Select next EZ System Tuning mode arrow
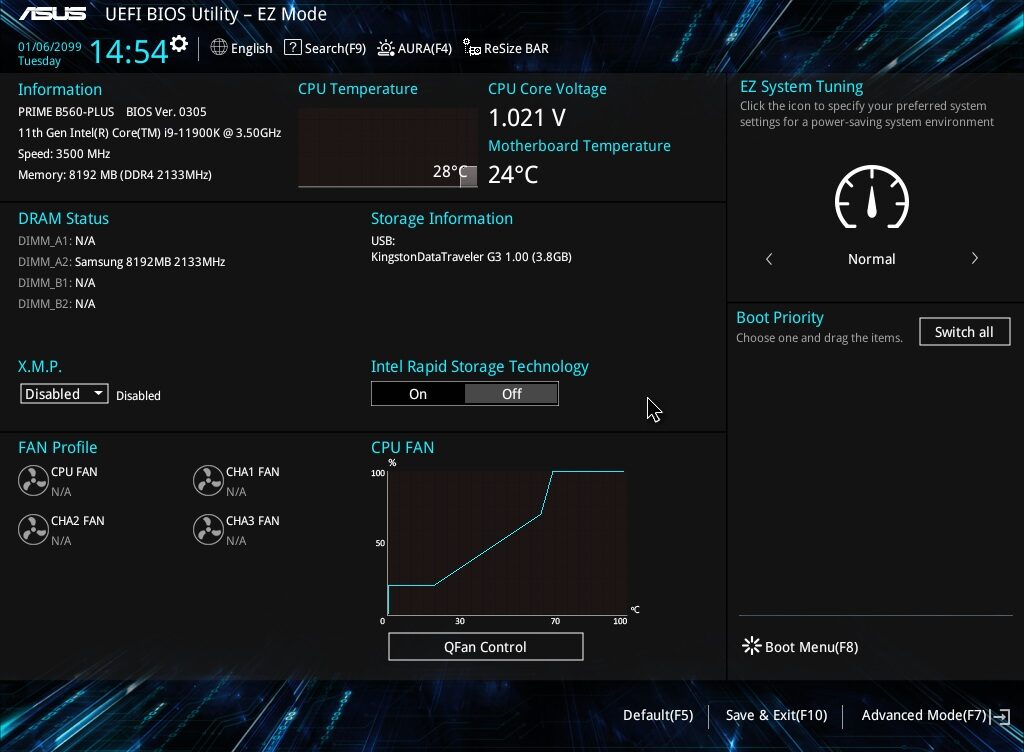This screenshot has height=752, width=1024. [974, 258]
